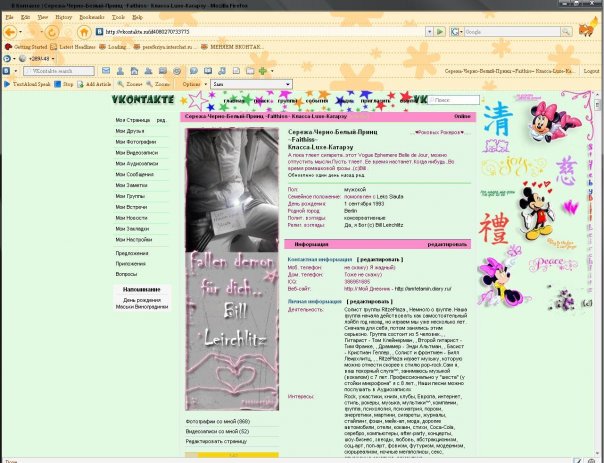Click the VKontakte toolbar speech bubble icon
Image resolution: width=604 pixels, height=463 pixels.
(x=194, y=70)
